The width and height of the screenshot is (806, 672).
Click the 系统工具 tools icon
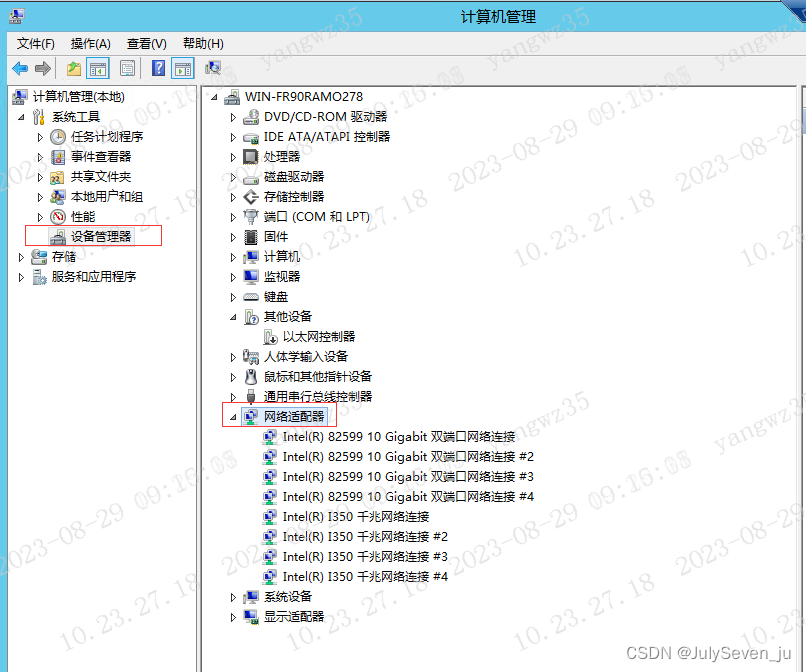(x=39, y=117)
